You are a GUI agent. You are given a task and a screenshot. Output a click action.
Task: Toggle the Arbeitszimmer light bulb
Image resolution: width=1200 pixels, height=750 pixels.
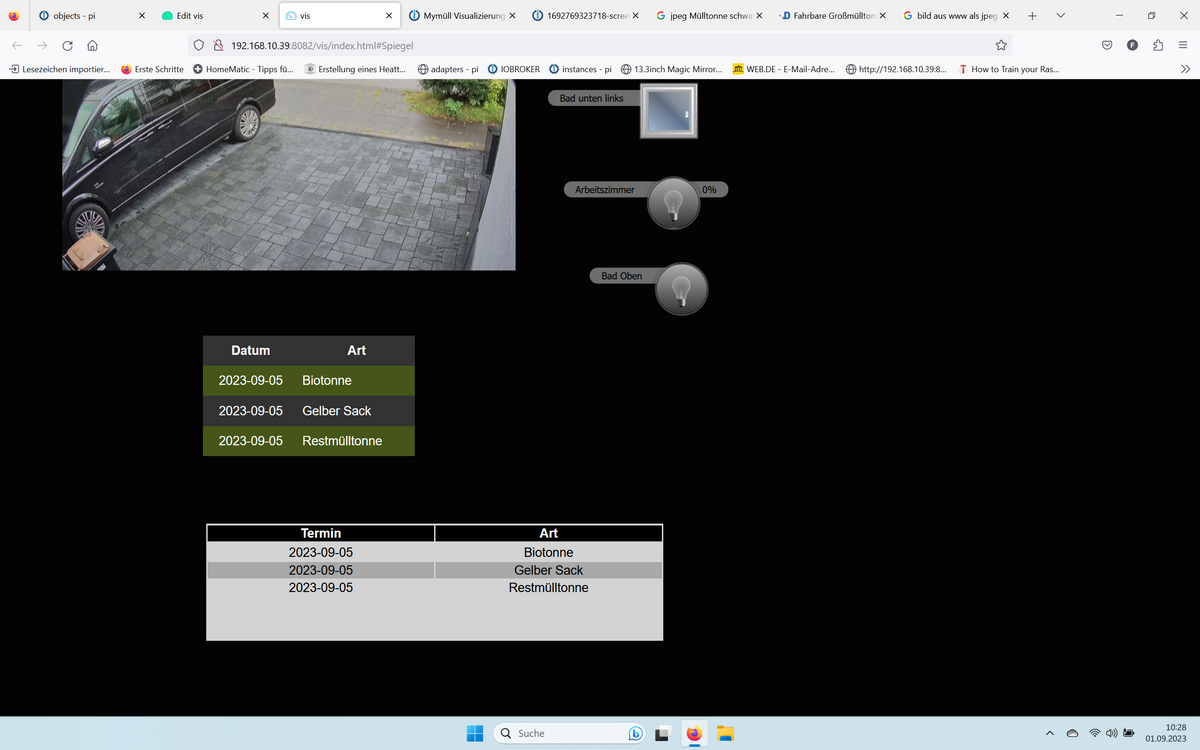[674, 203]
